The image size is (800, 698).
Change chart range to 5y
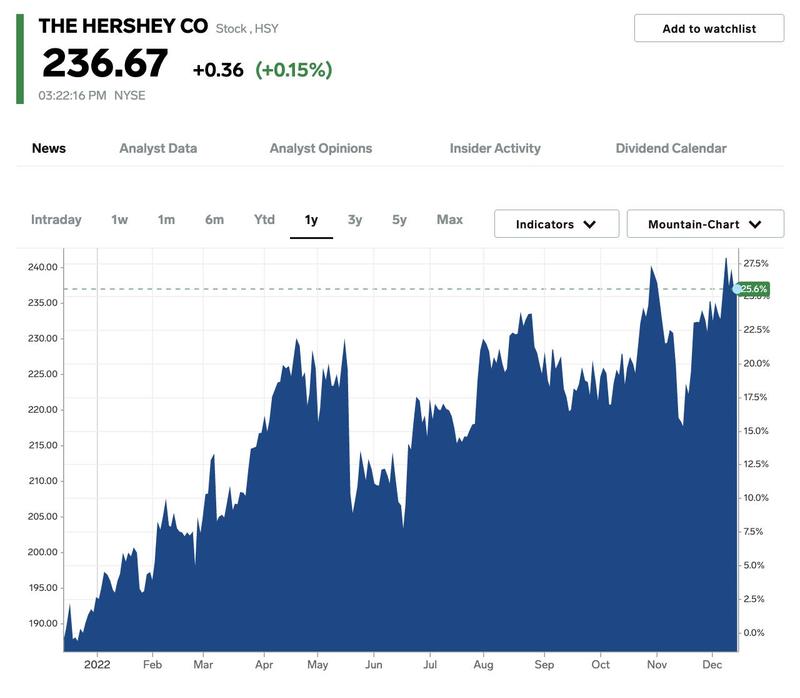(399, 220)
